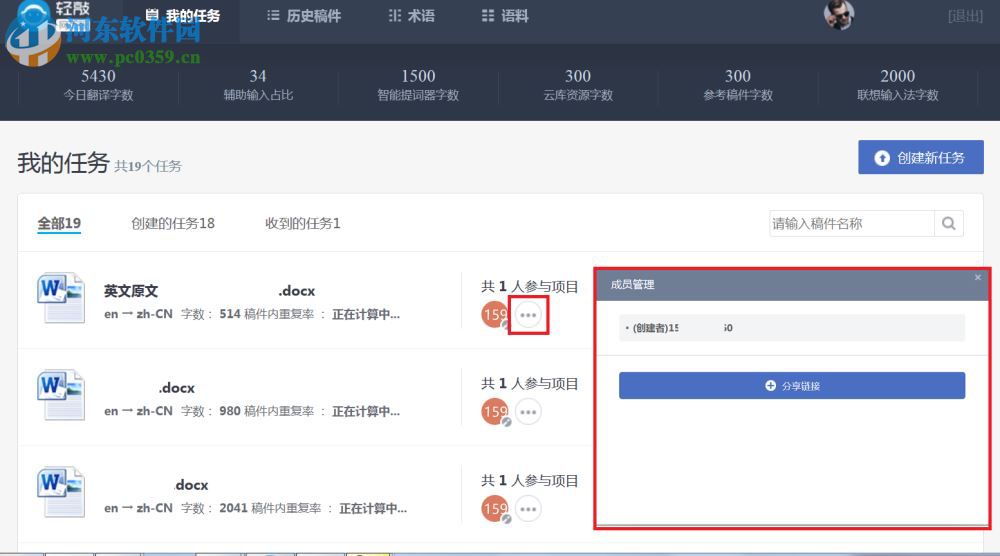Click the 英文原文 file name
Image resolution: width=1000 pixels, height=556 pixels.
tap(131, 291)
